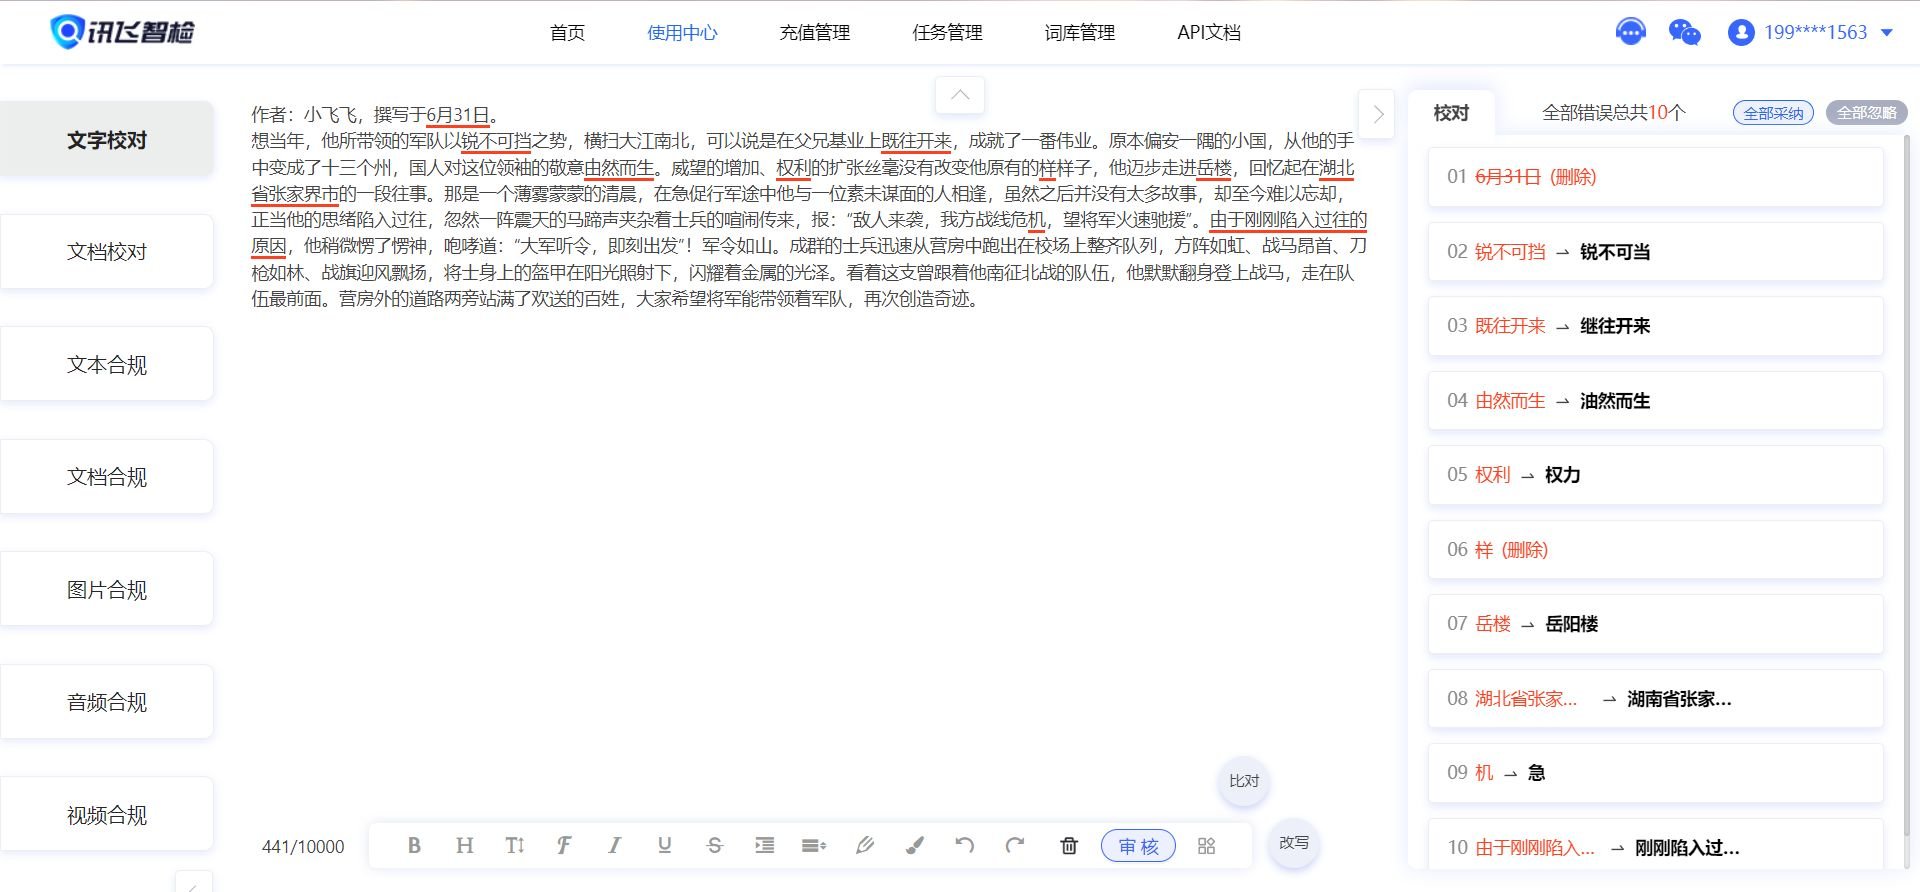This screenshot has width=1920, height=892.
Task: Open the line spacing options
Action: pos(814,846)
